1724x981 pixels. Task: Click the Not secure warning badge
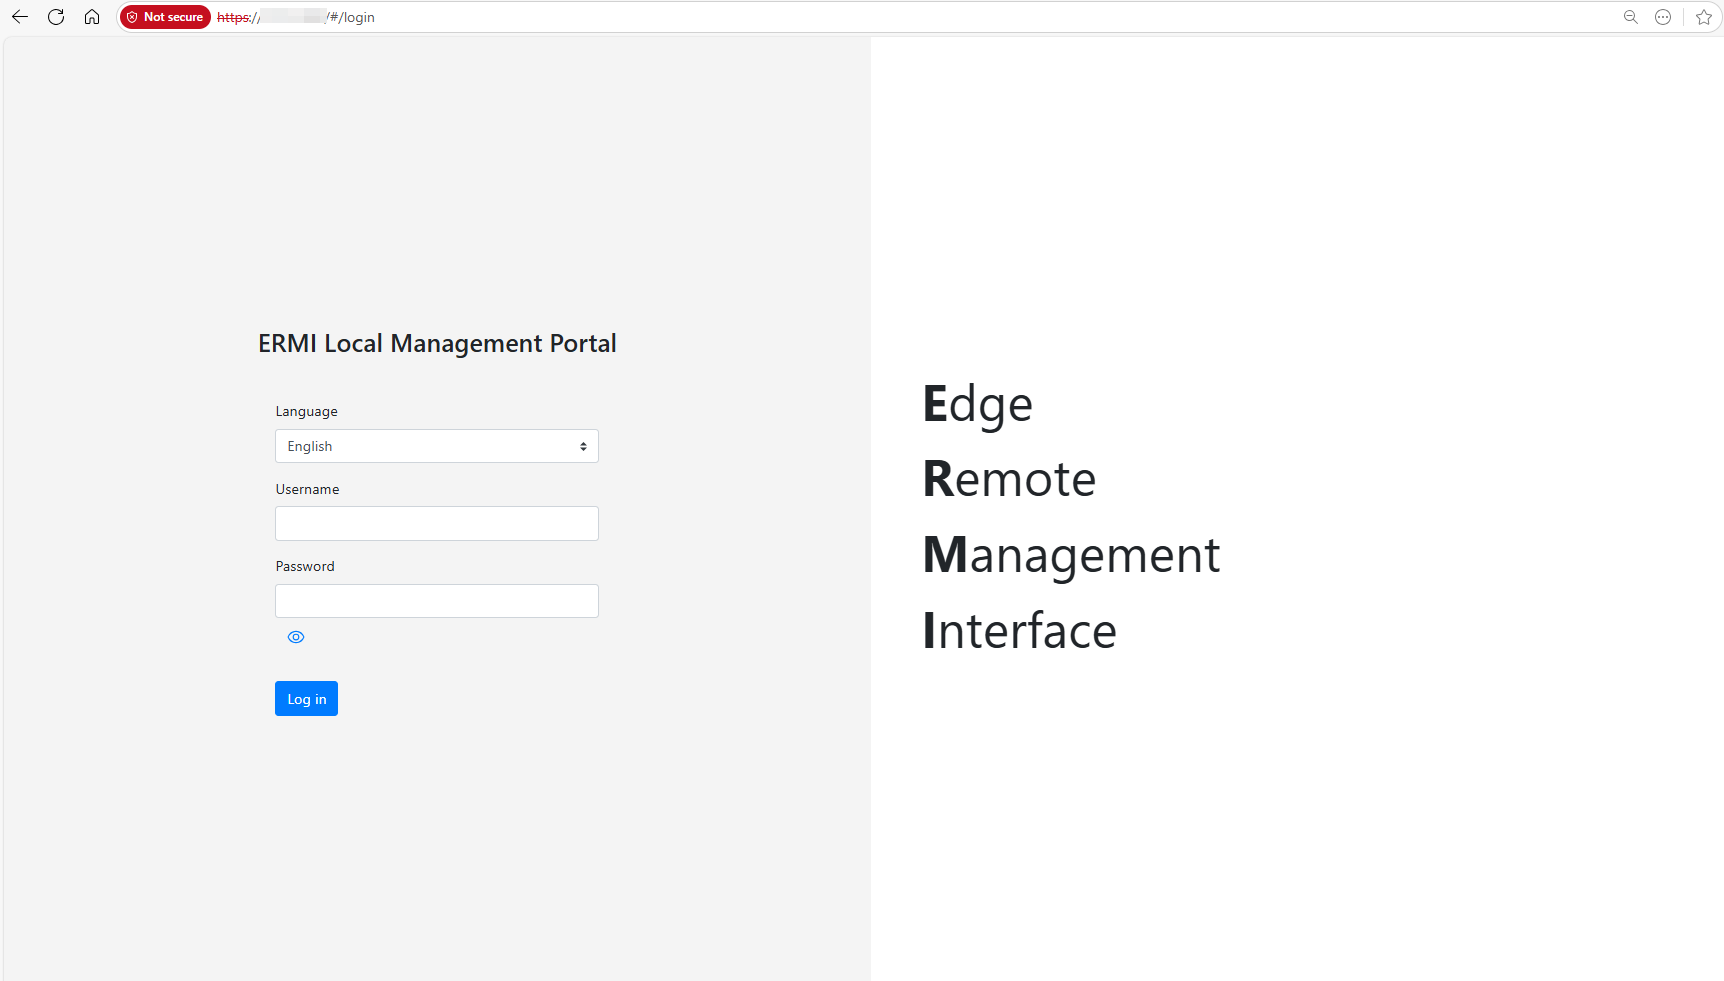pos(165,17)
